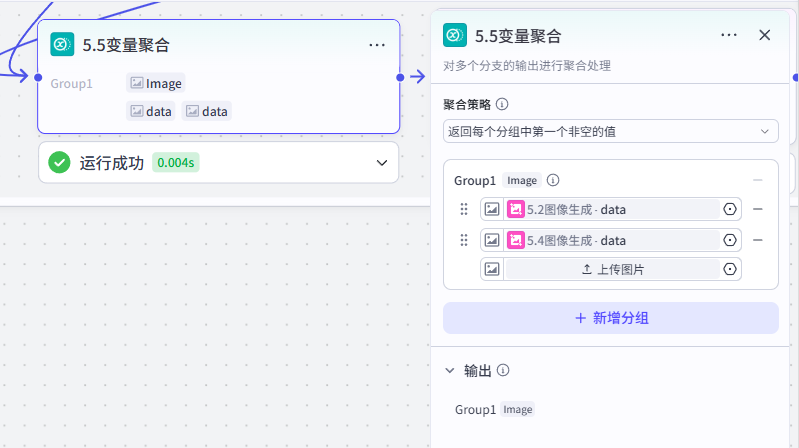Viewport: 799px width, 448px height.
Task: Collapse the 输出 section
Action: tap(449, 371)
